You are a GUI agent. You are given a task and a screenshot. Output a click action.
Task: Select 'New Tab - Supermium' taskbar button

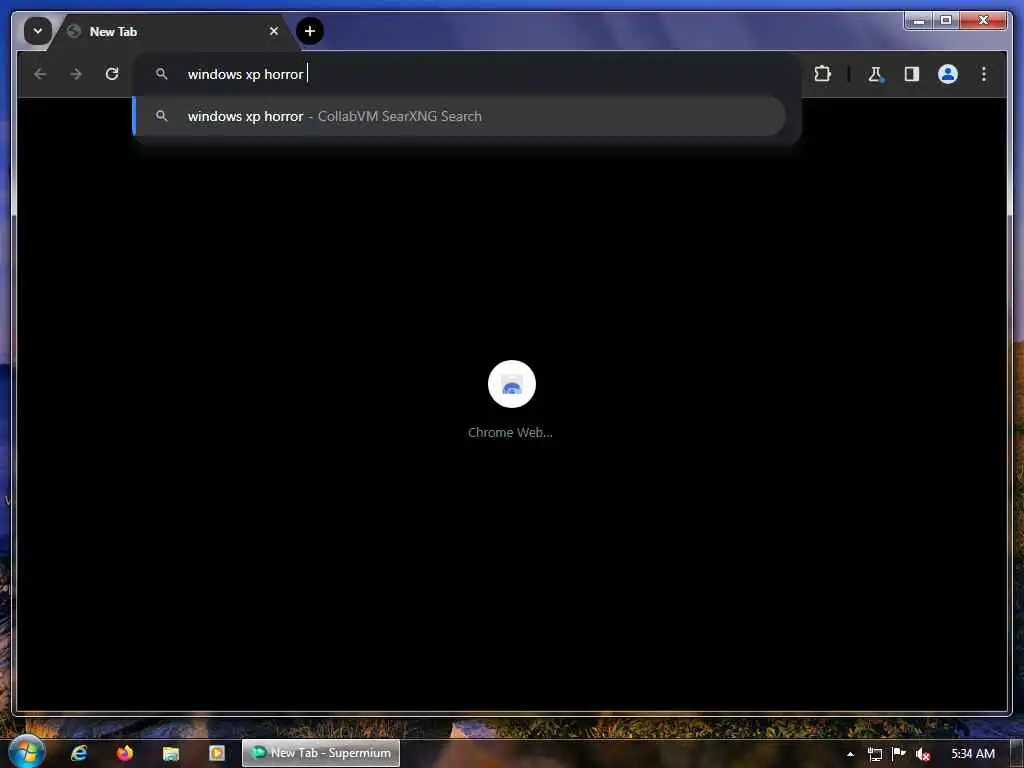321,753
